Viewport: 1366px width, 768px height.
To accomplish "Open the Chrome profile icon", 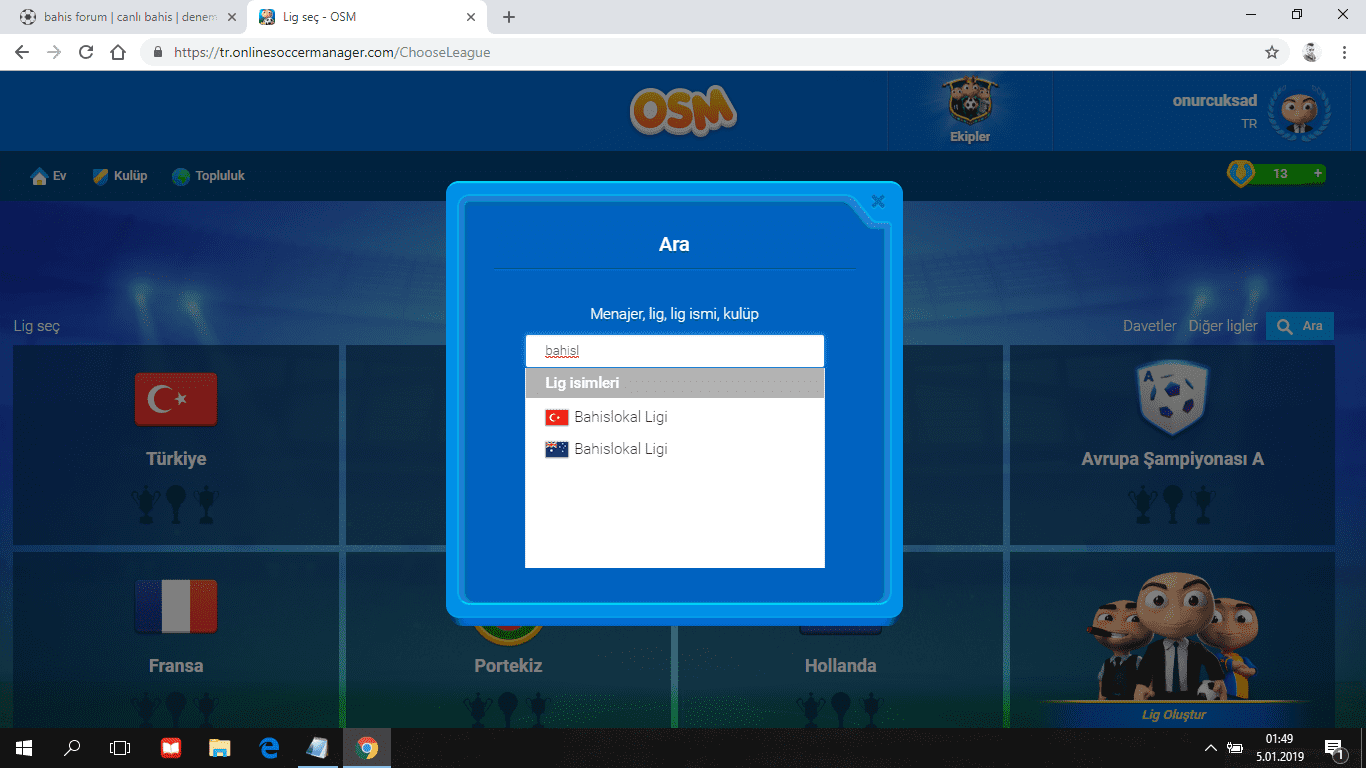I will pos(1311,52).
